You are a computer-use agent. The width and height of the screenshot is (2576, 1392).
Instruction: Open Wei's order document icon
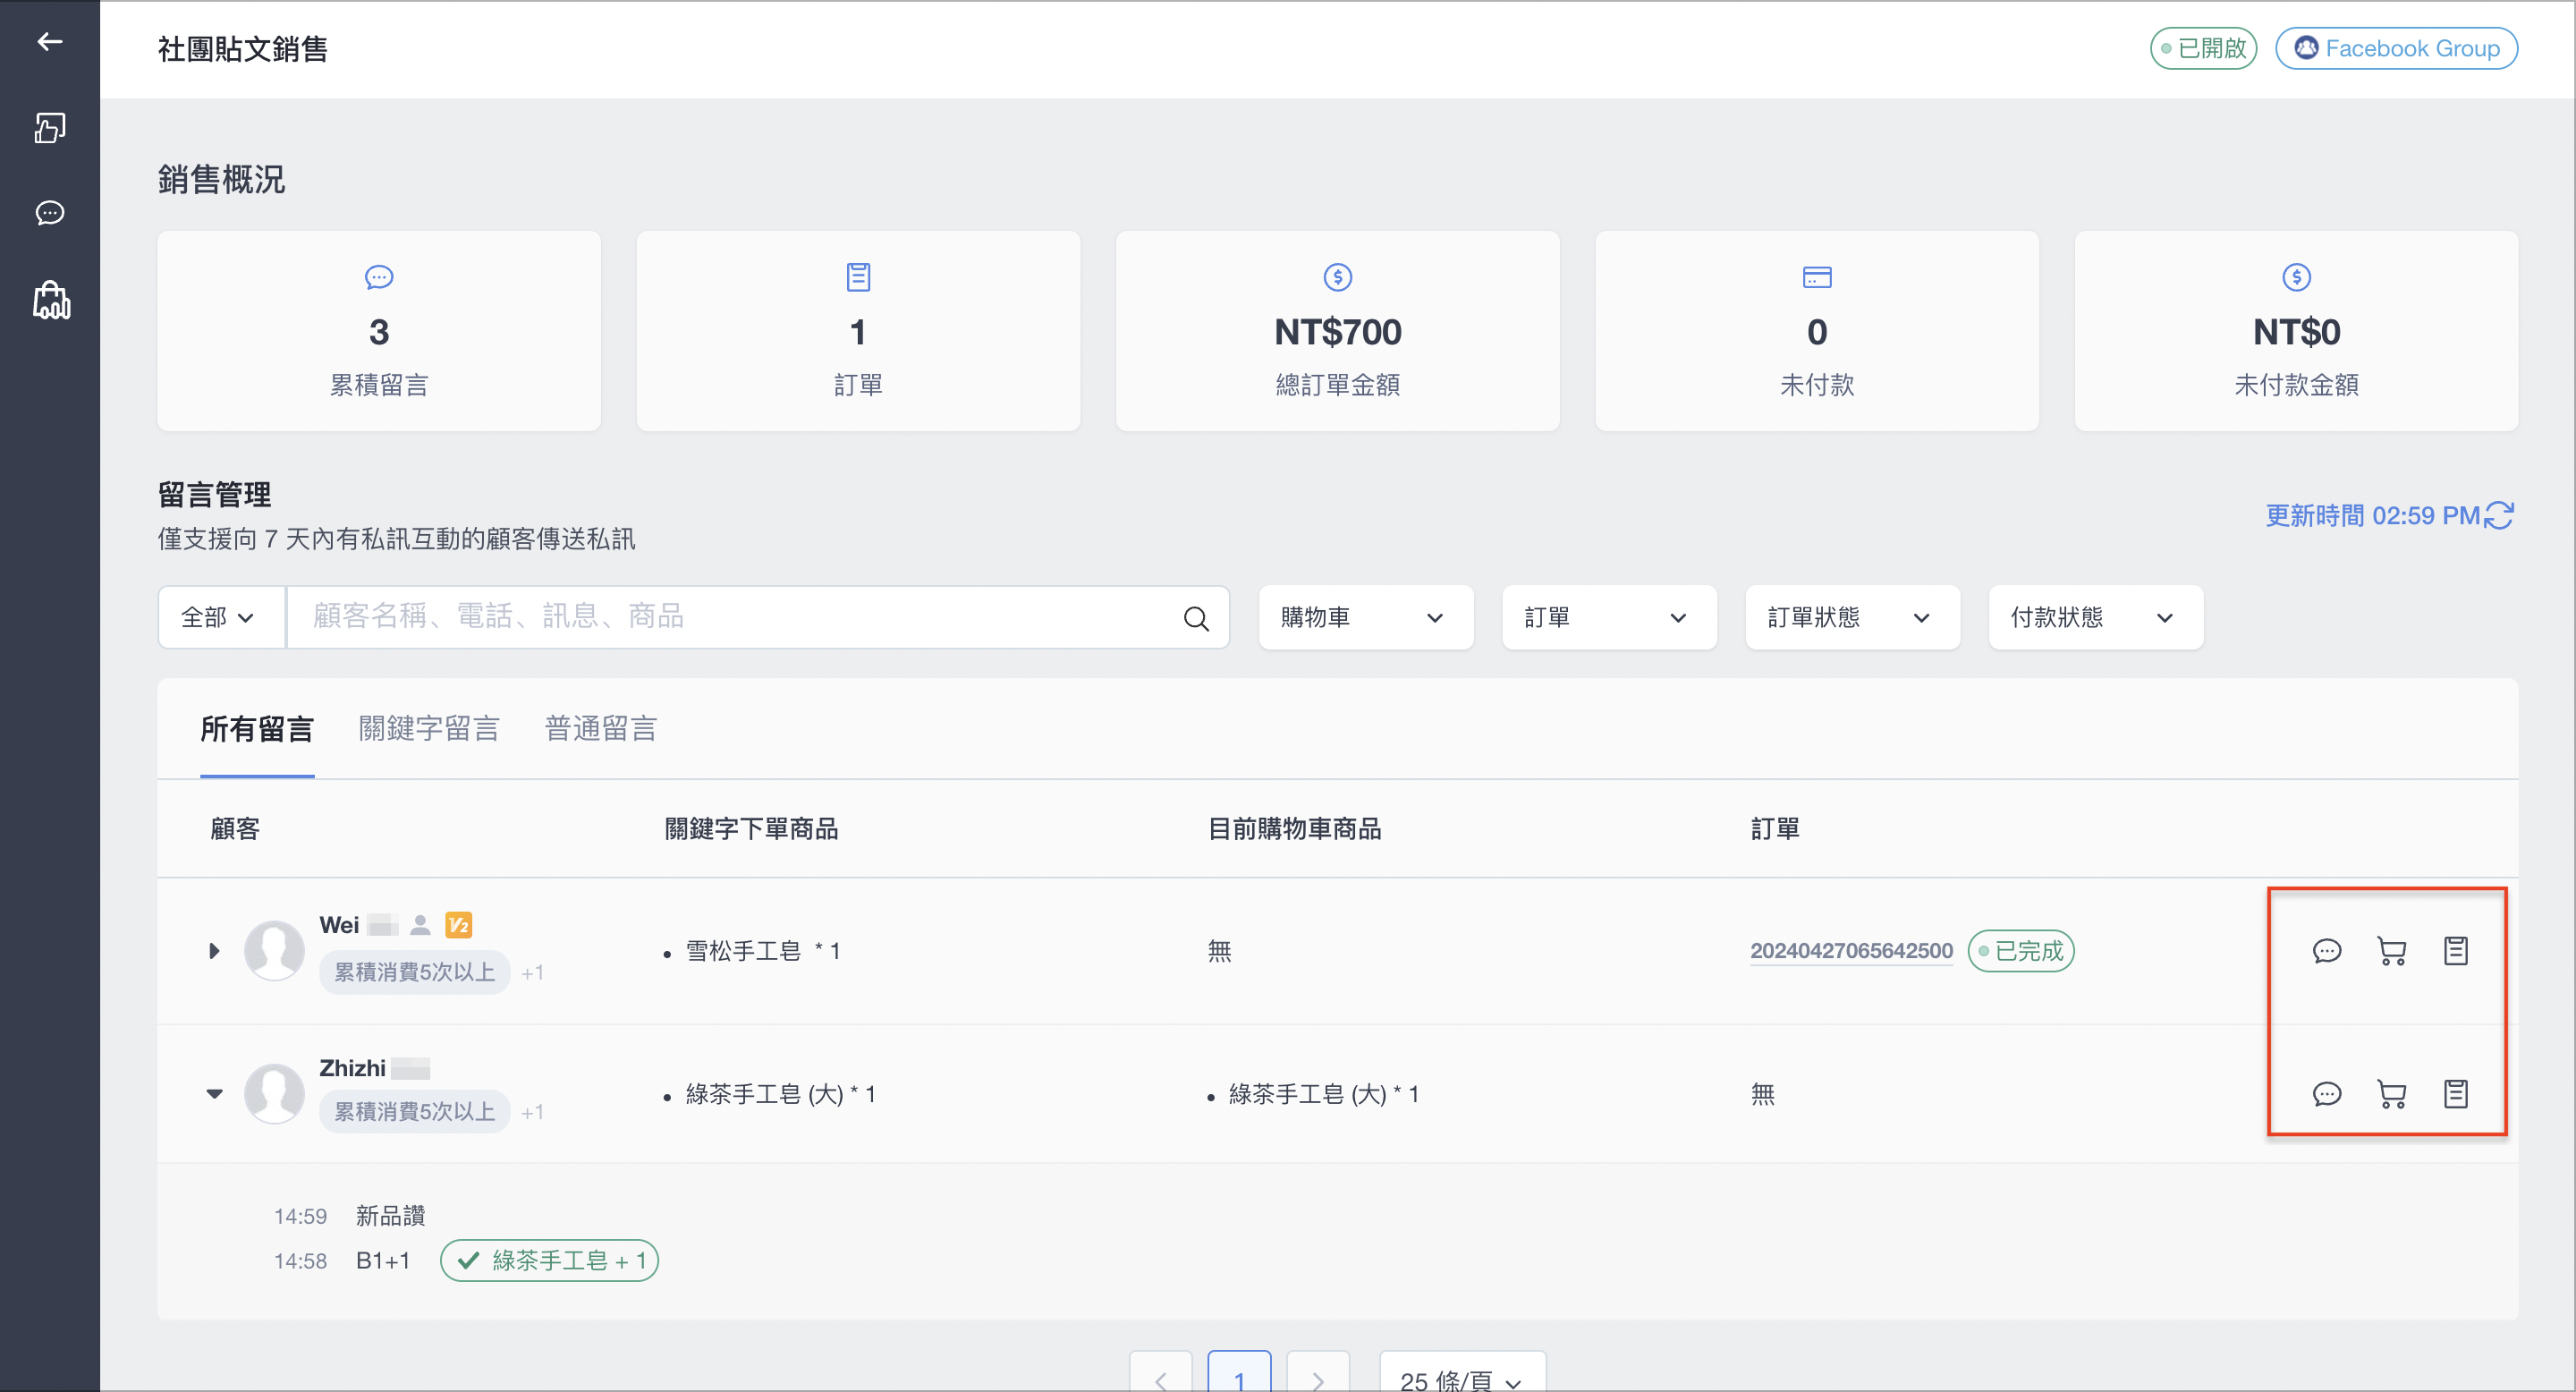tap(2456, 951)
